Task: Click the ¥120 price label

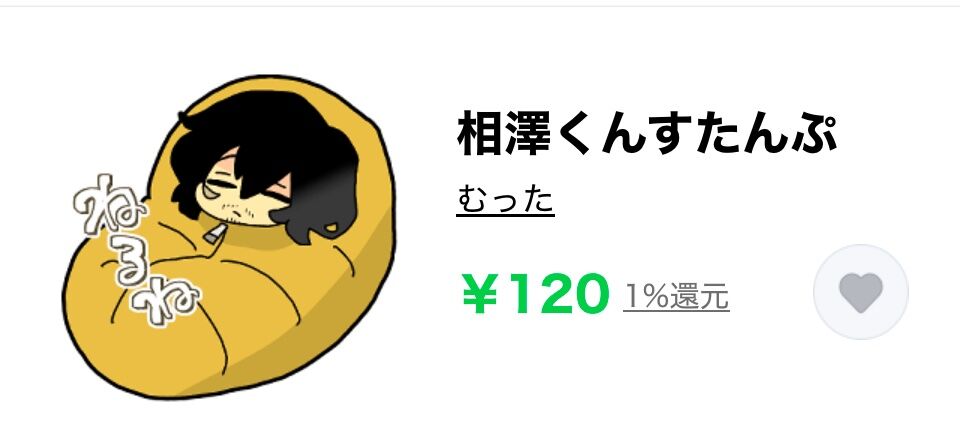Action: pyautogui.click(x=536, y=294)
